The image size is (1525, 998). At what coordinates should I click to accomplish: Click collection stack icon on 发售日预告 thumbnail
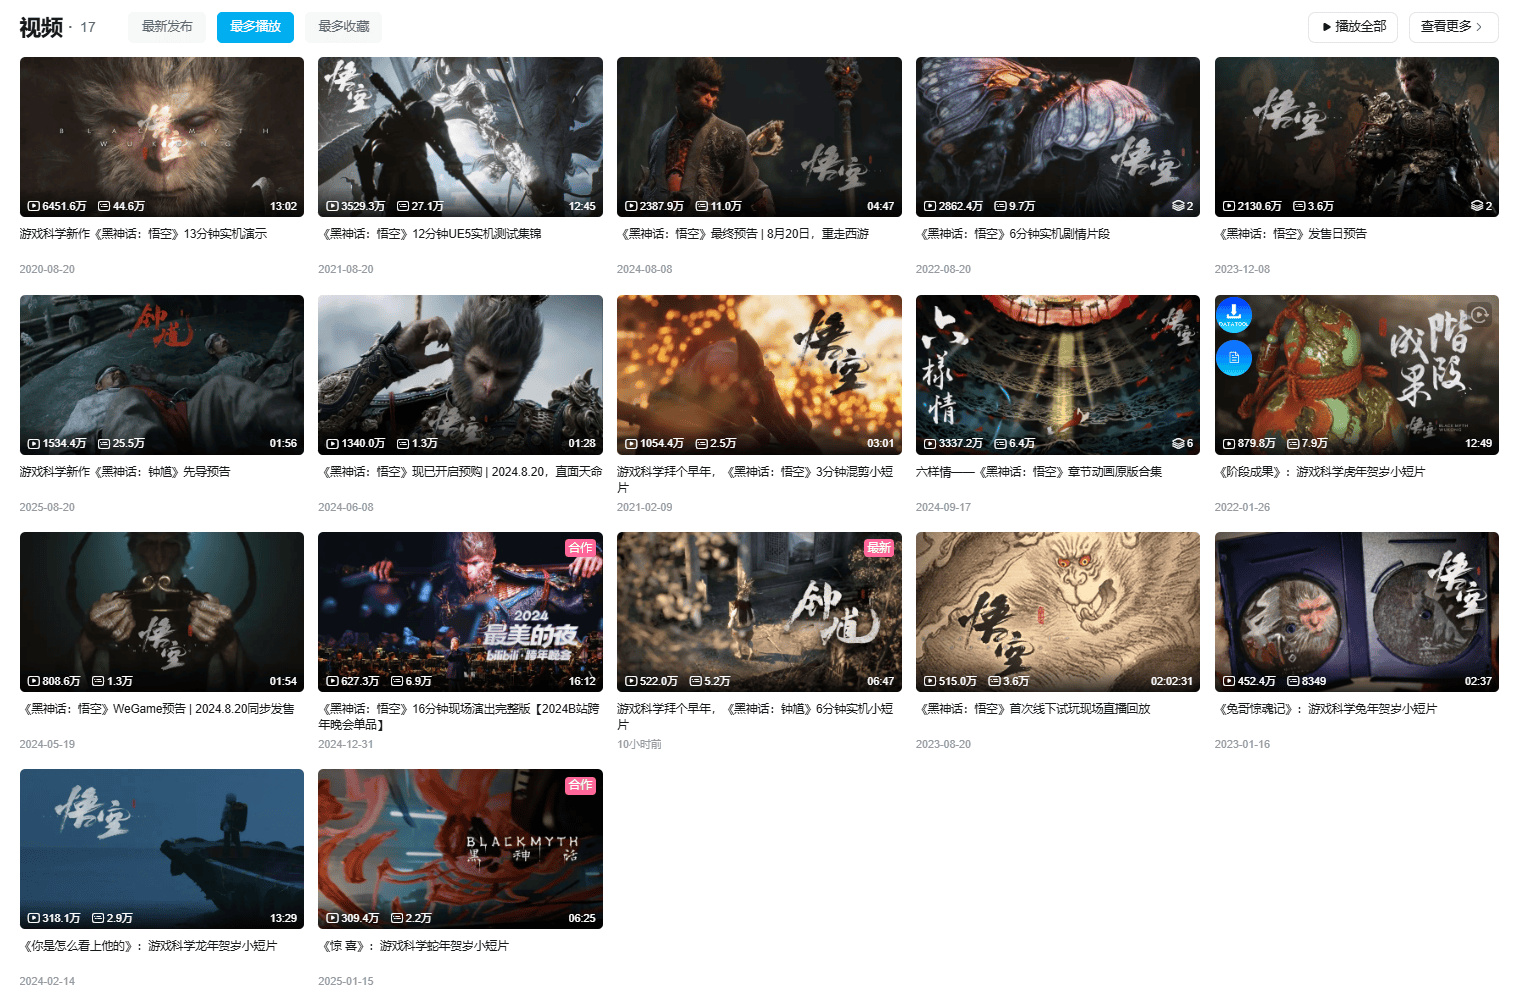pos(1476,206)
